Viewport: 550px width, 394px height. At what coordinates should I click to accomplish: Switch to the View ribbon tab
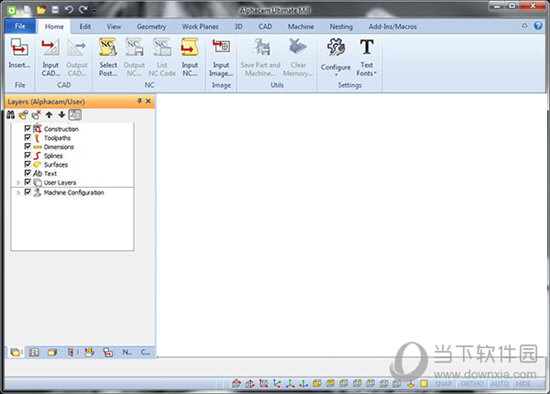[x=114, y=27]
